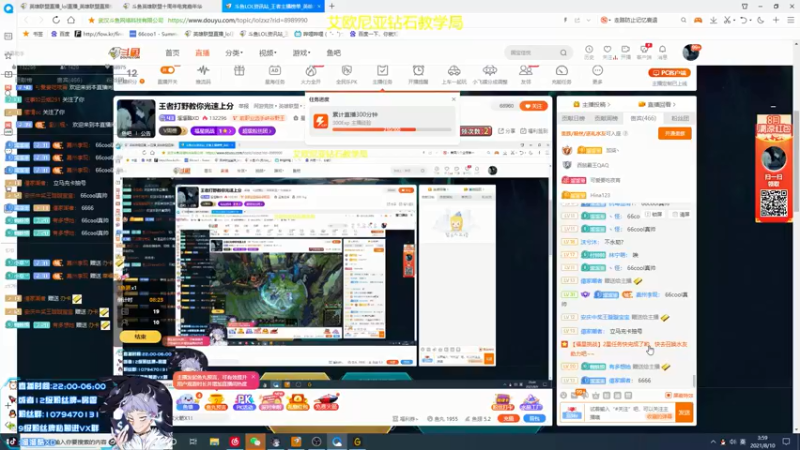The width and height of the screenshot is (800, 450).
Task: Reload the page via refresh icon
Action: click(56, 20)
